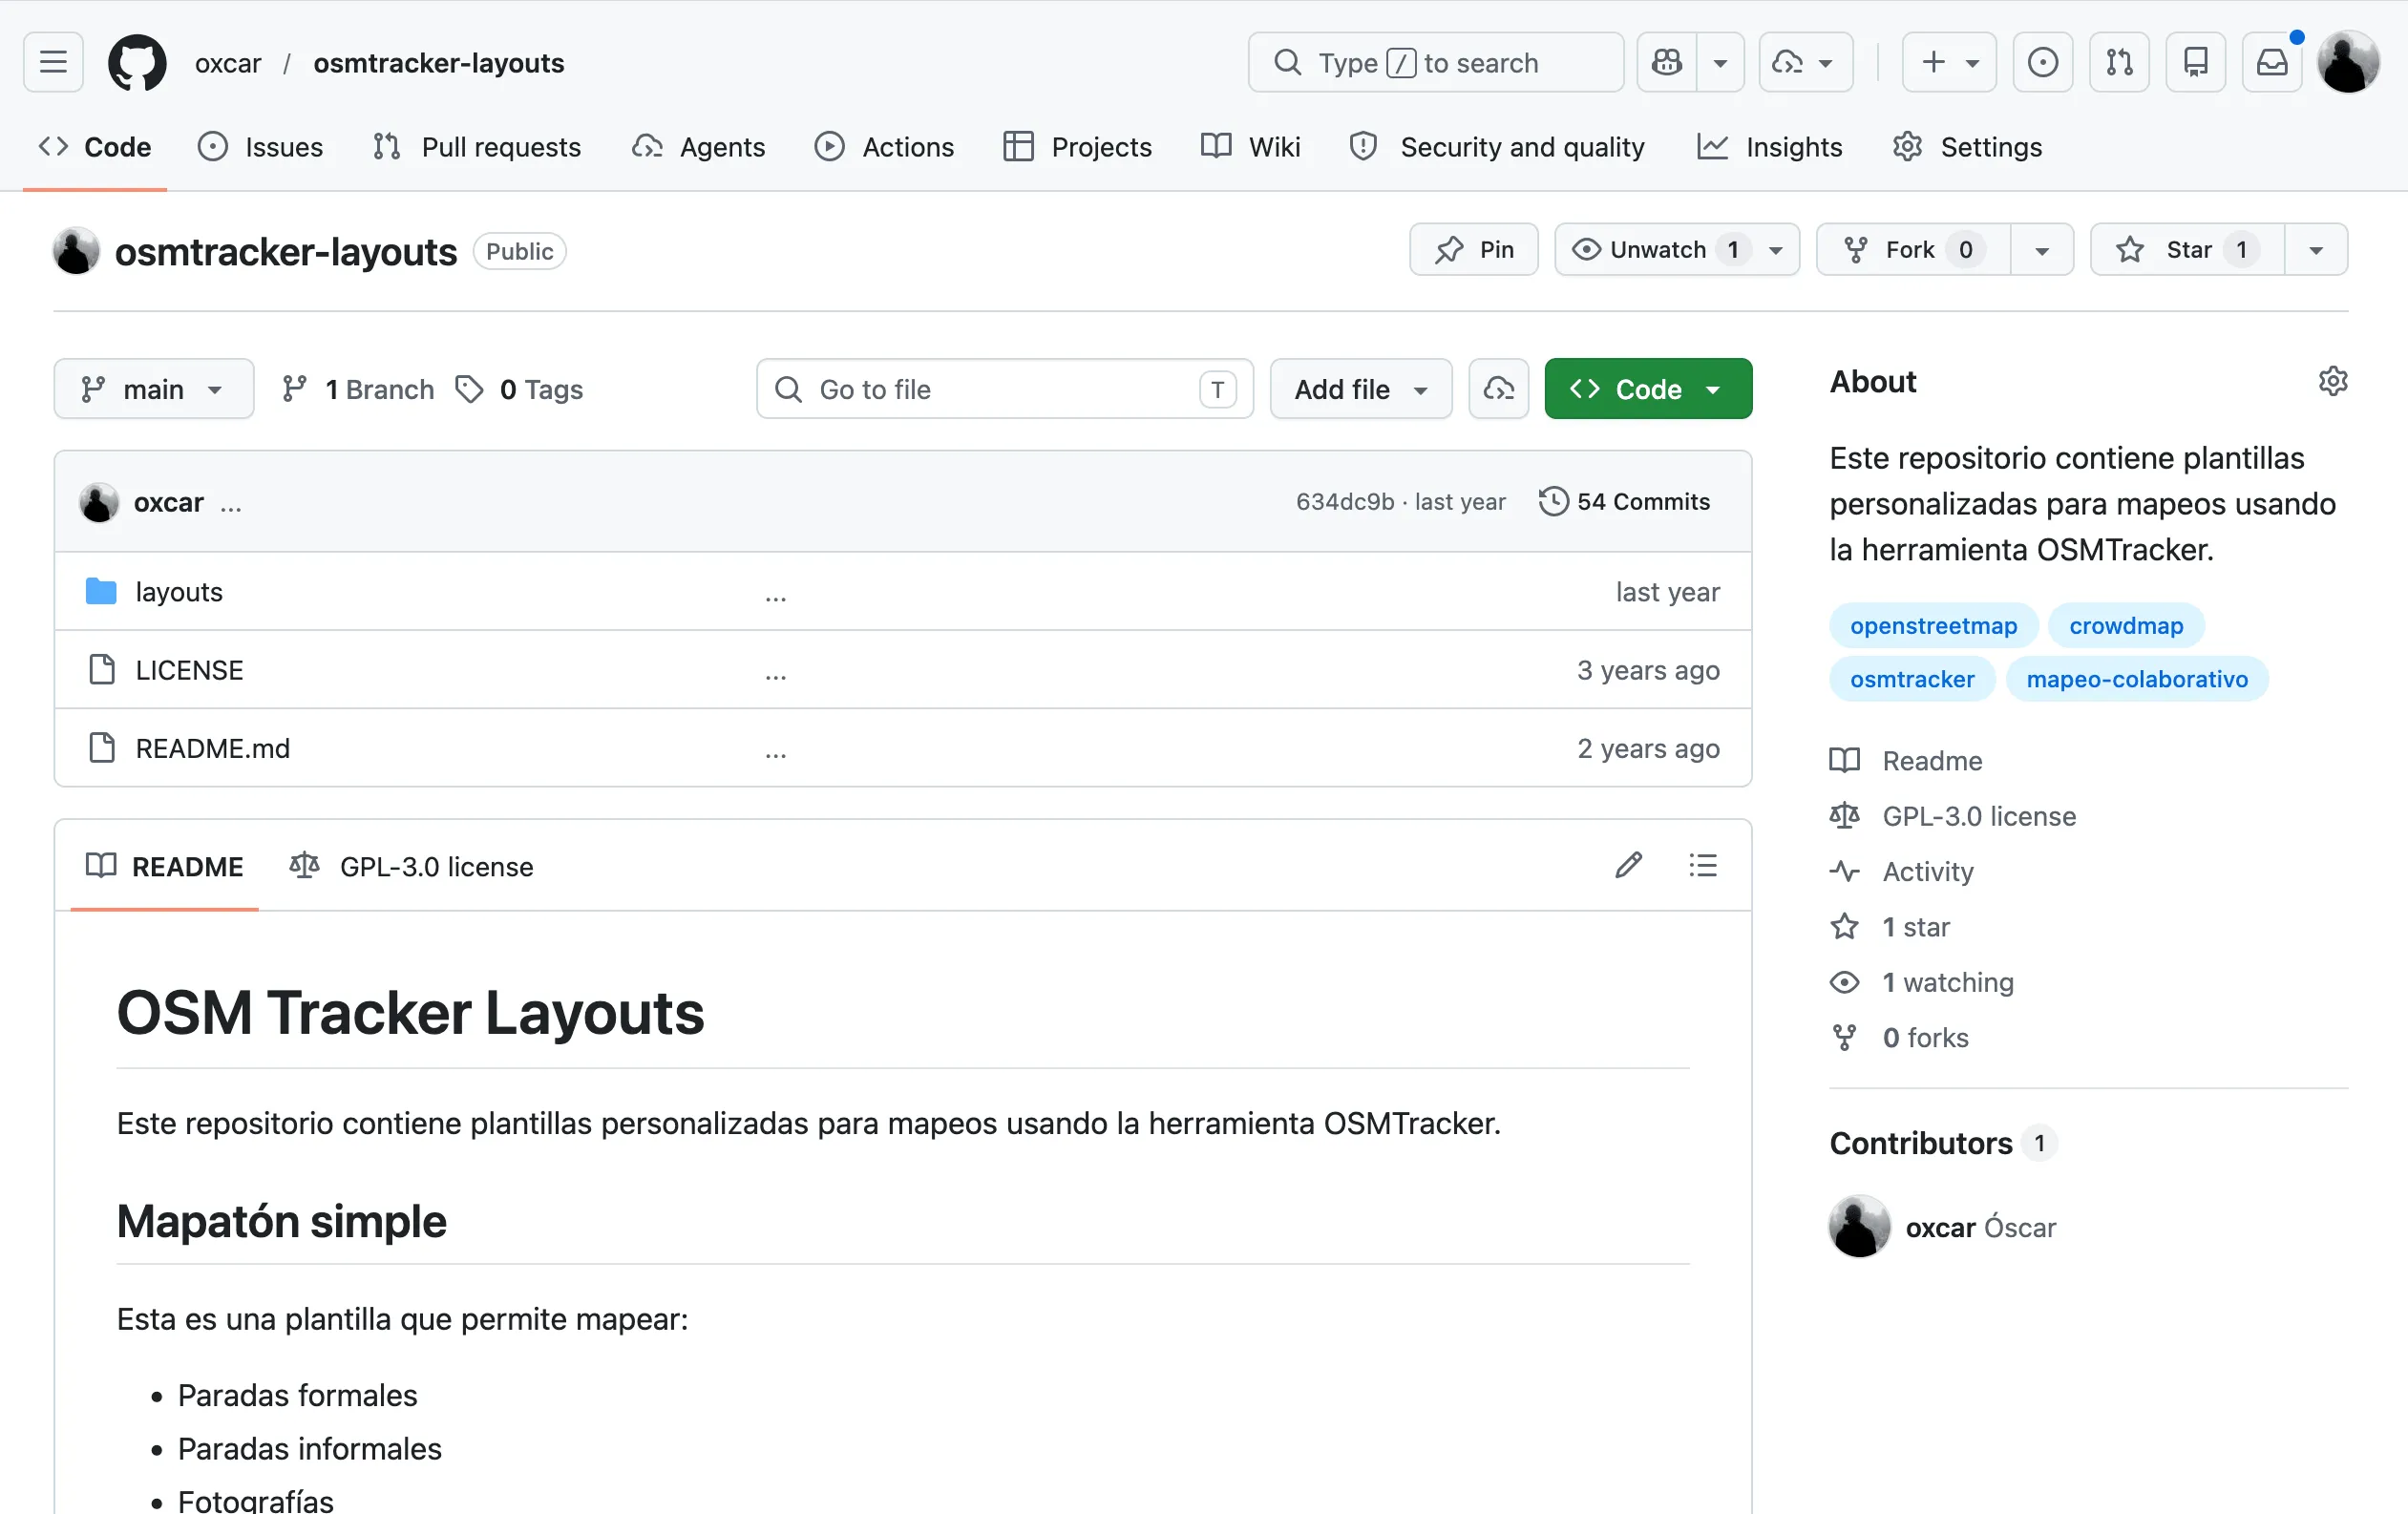The image size is (2408, 1514).
Task: Open fork options dropdown arrow
Action: click(2042, 249)
